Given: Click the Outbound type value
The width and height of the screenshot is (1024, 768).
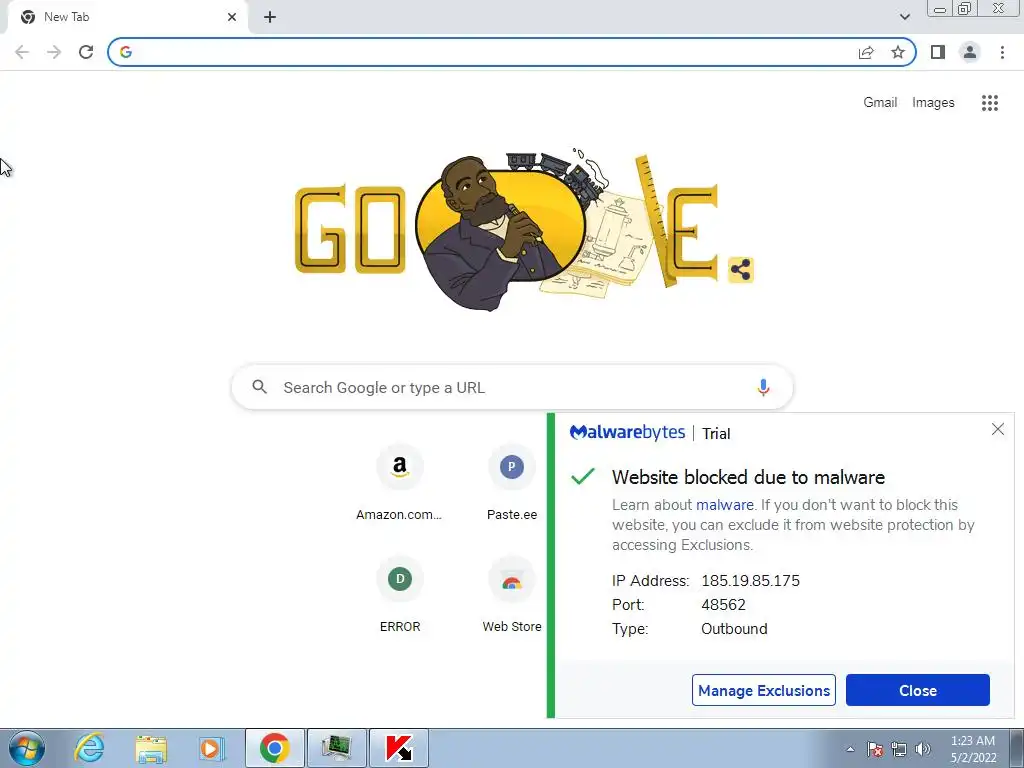Looking at the screenshot, I should pyautogui.click(x=734, y=629).
